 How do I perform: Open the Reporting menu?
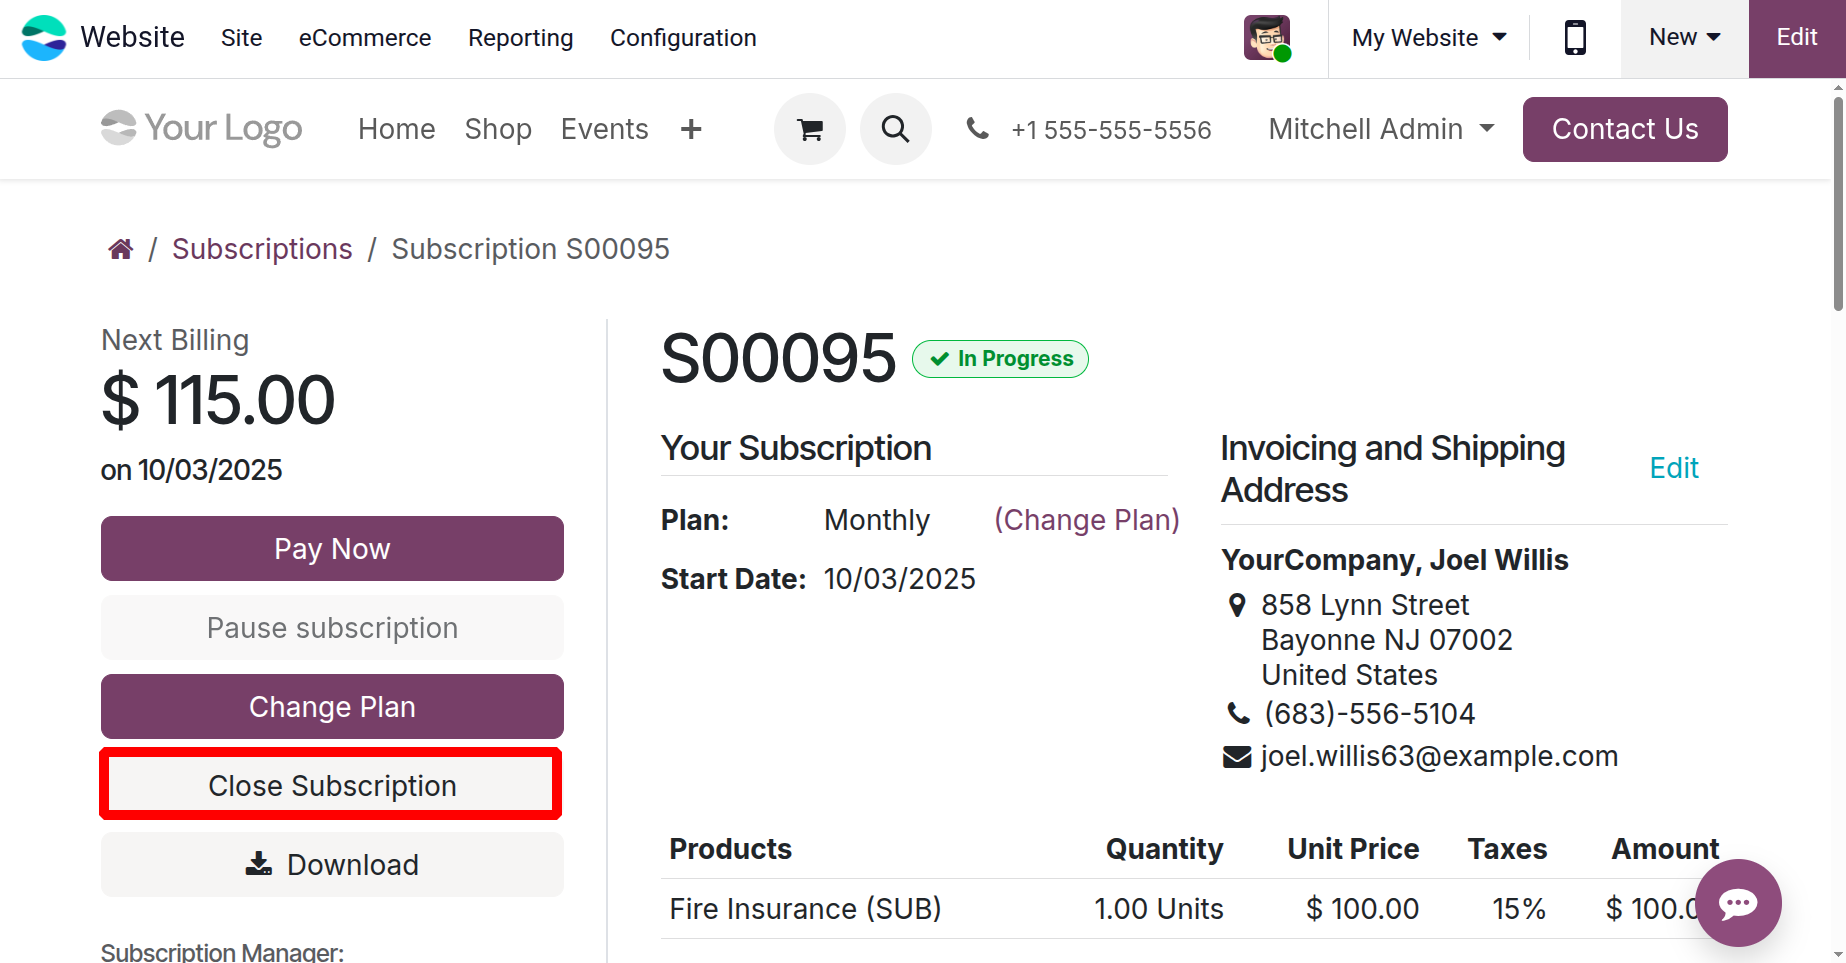520,38
